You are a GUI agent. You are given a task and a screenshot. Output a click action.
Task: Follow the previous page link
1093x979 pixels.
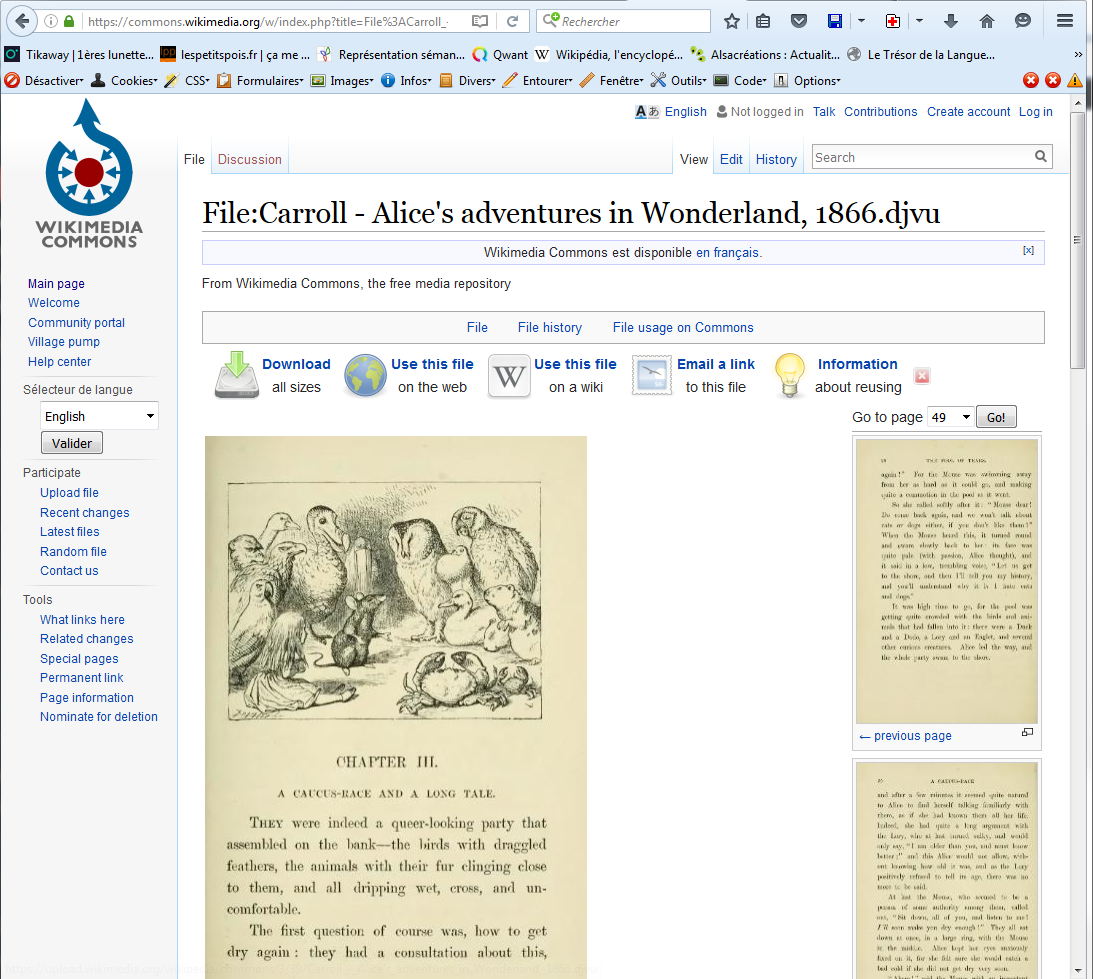(905, 736)
